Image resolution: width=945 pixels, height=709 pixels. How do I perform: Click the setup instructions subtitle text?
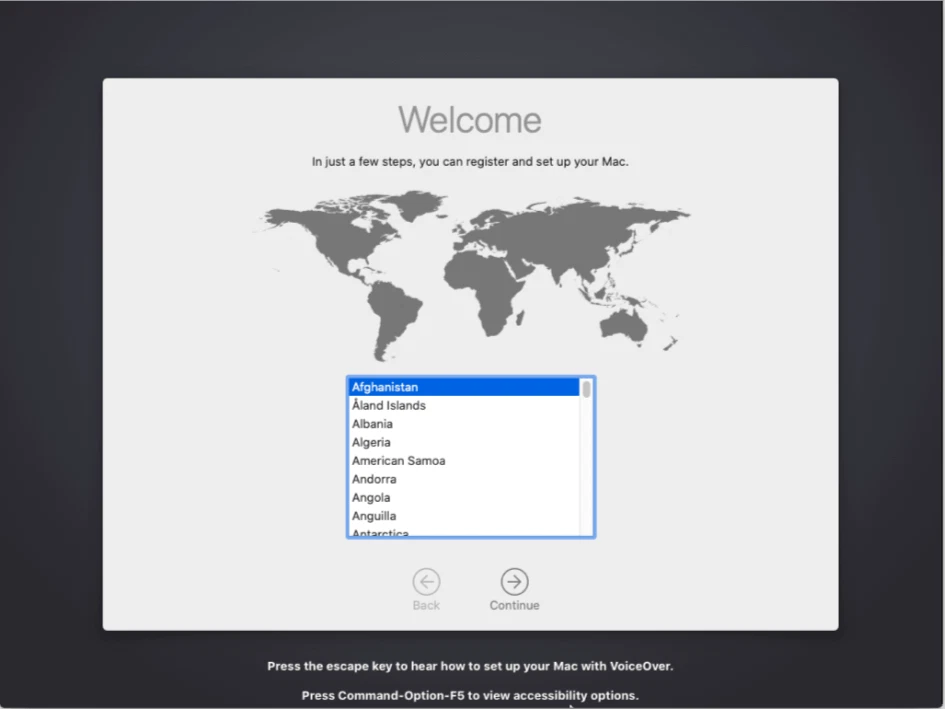point(470,161)
